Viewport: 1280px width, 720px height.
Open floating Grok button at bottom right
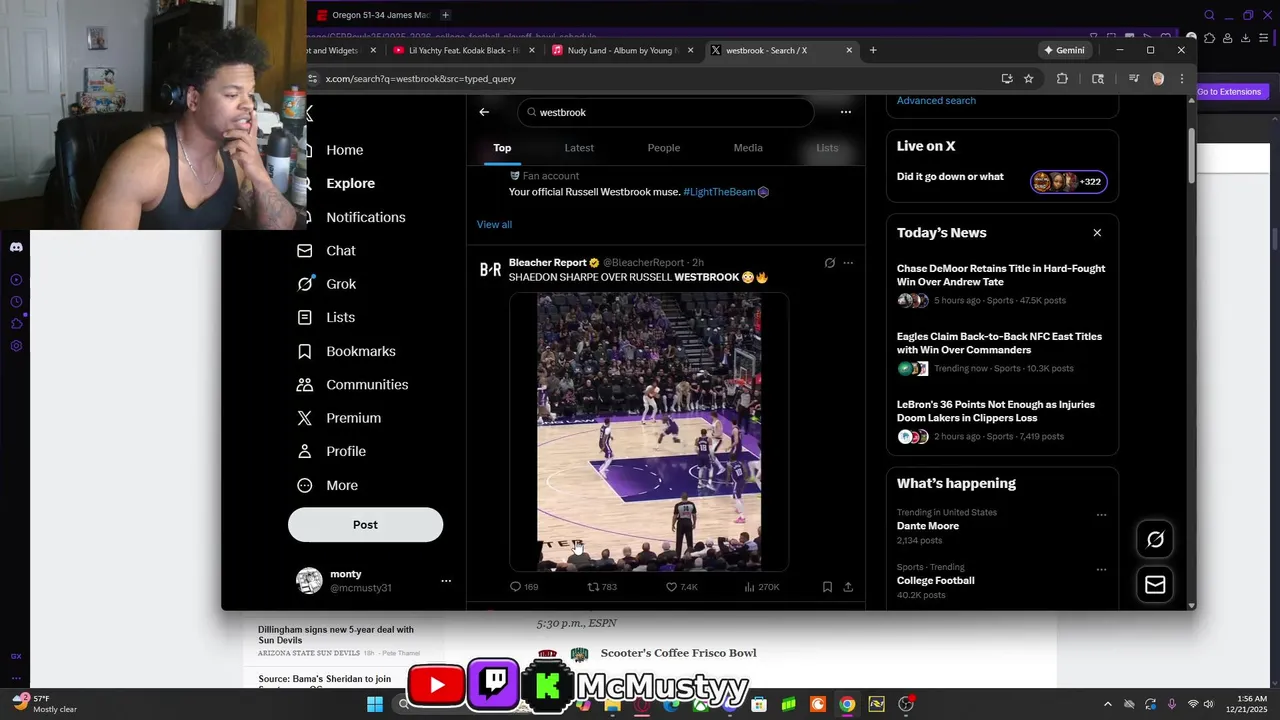[1155, 540]
